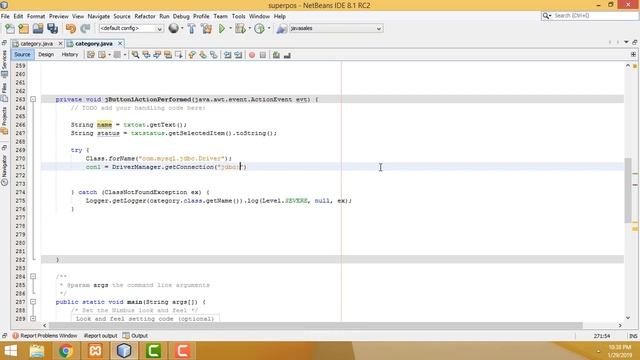Comment selected lines icon
The image size is (640, 360).
click(x=276, y=55)
